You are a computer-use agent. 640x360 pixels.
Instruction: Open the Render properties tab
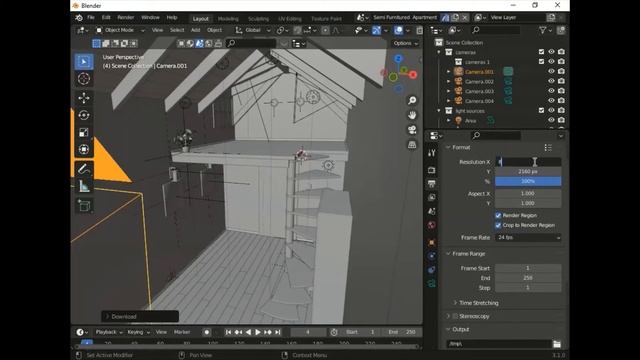(x=432, y=170)
